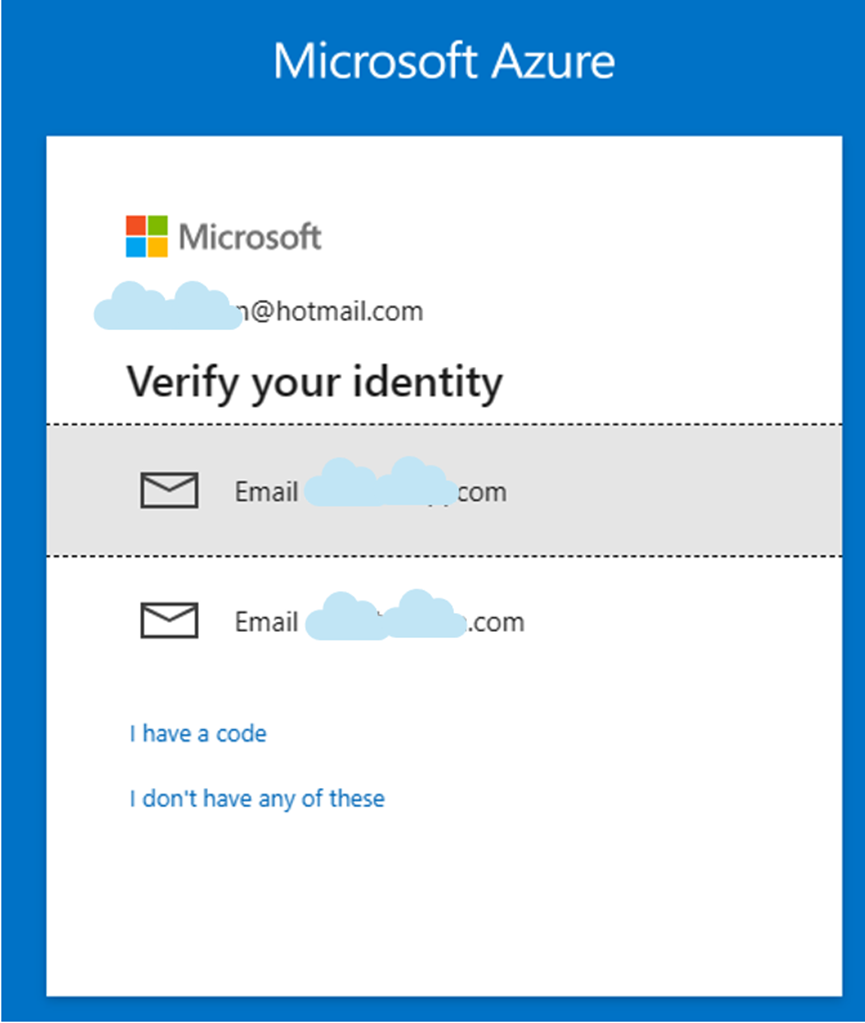The image size is (865, 1023).
Task: Click "I don't have any of these"
Action: tap(257, 798)
